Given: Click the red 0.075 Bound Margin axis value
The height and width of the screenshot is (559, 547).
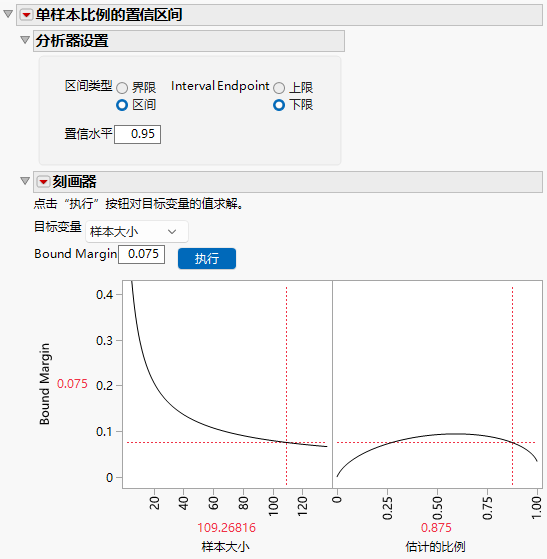Looking at the screenshot, I should 72,384.
